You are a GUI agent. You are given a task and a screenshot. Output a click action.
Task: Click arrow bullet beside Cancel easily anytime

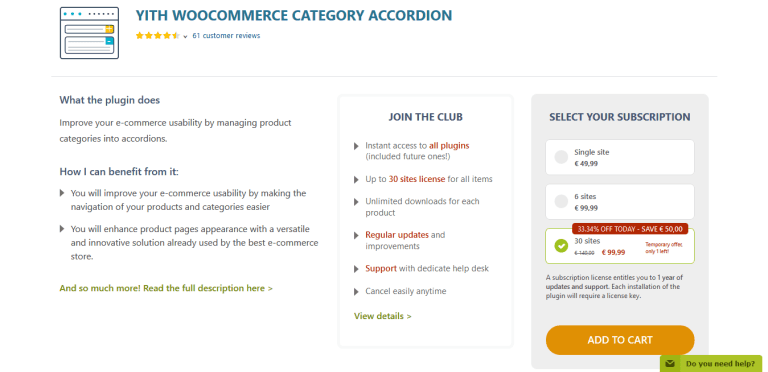coord(356,292)
